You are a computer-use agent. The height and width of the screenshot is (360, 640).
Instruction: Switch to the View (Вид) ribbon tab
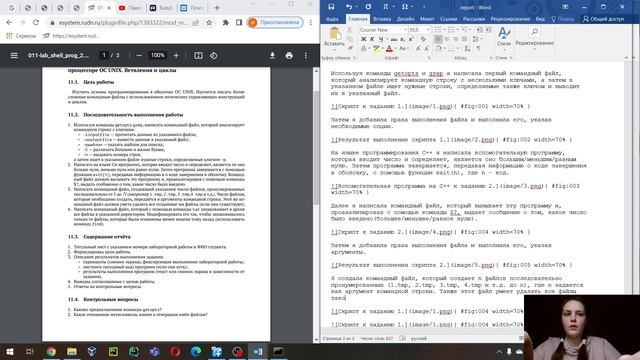pyautogui.click(x=540, y=19)
